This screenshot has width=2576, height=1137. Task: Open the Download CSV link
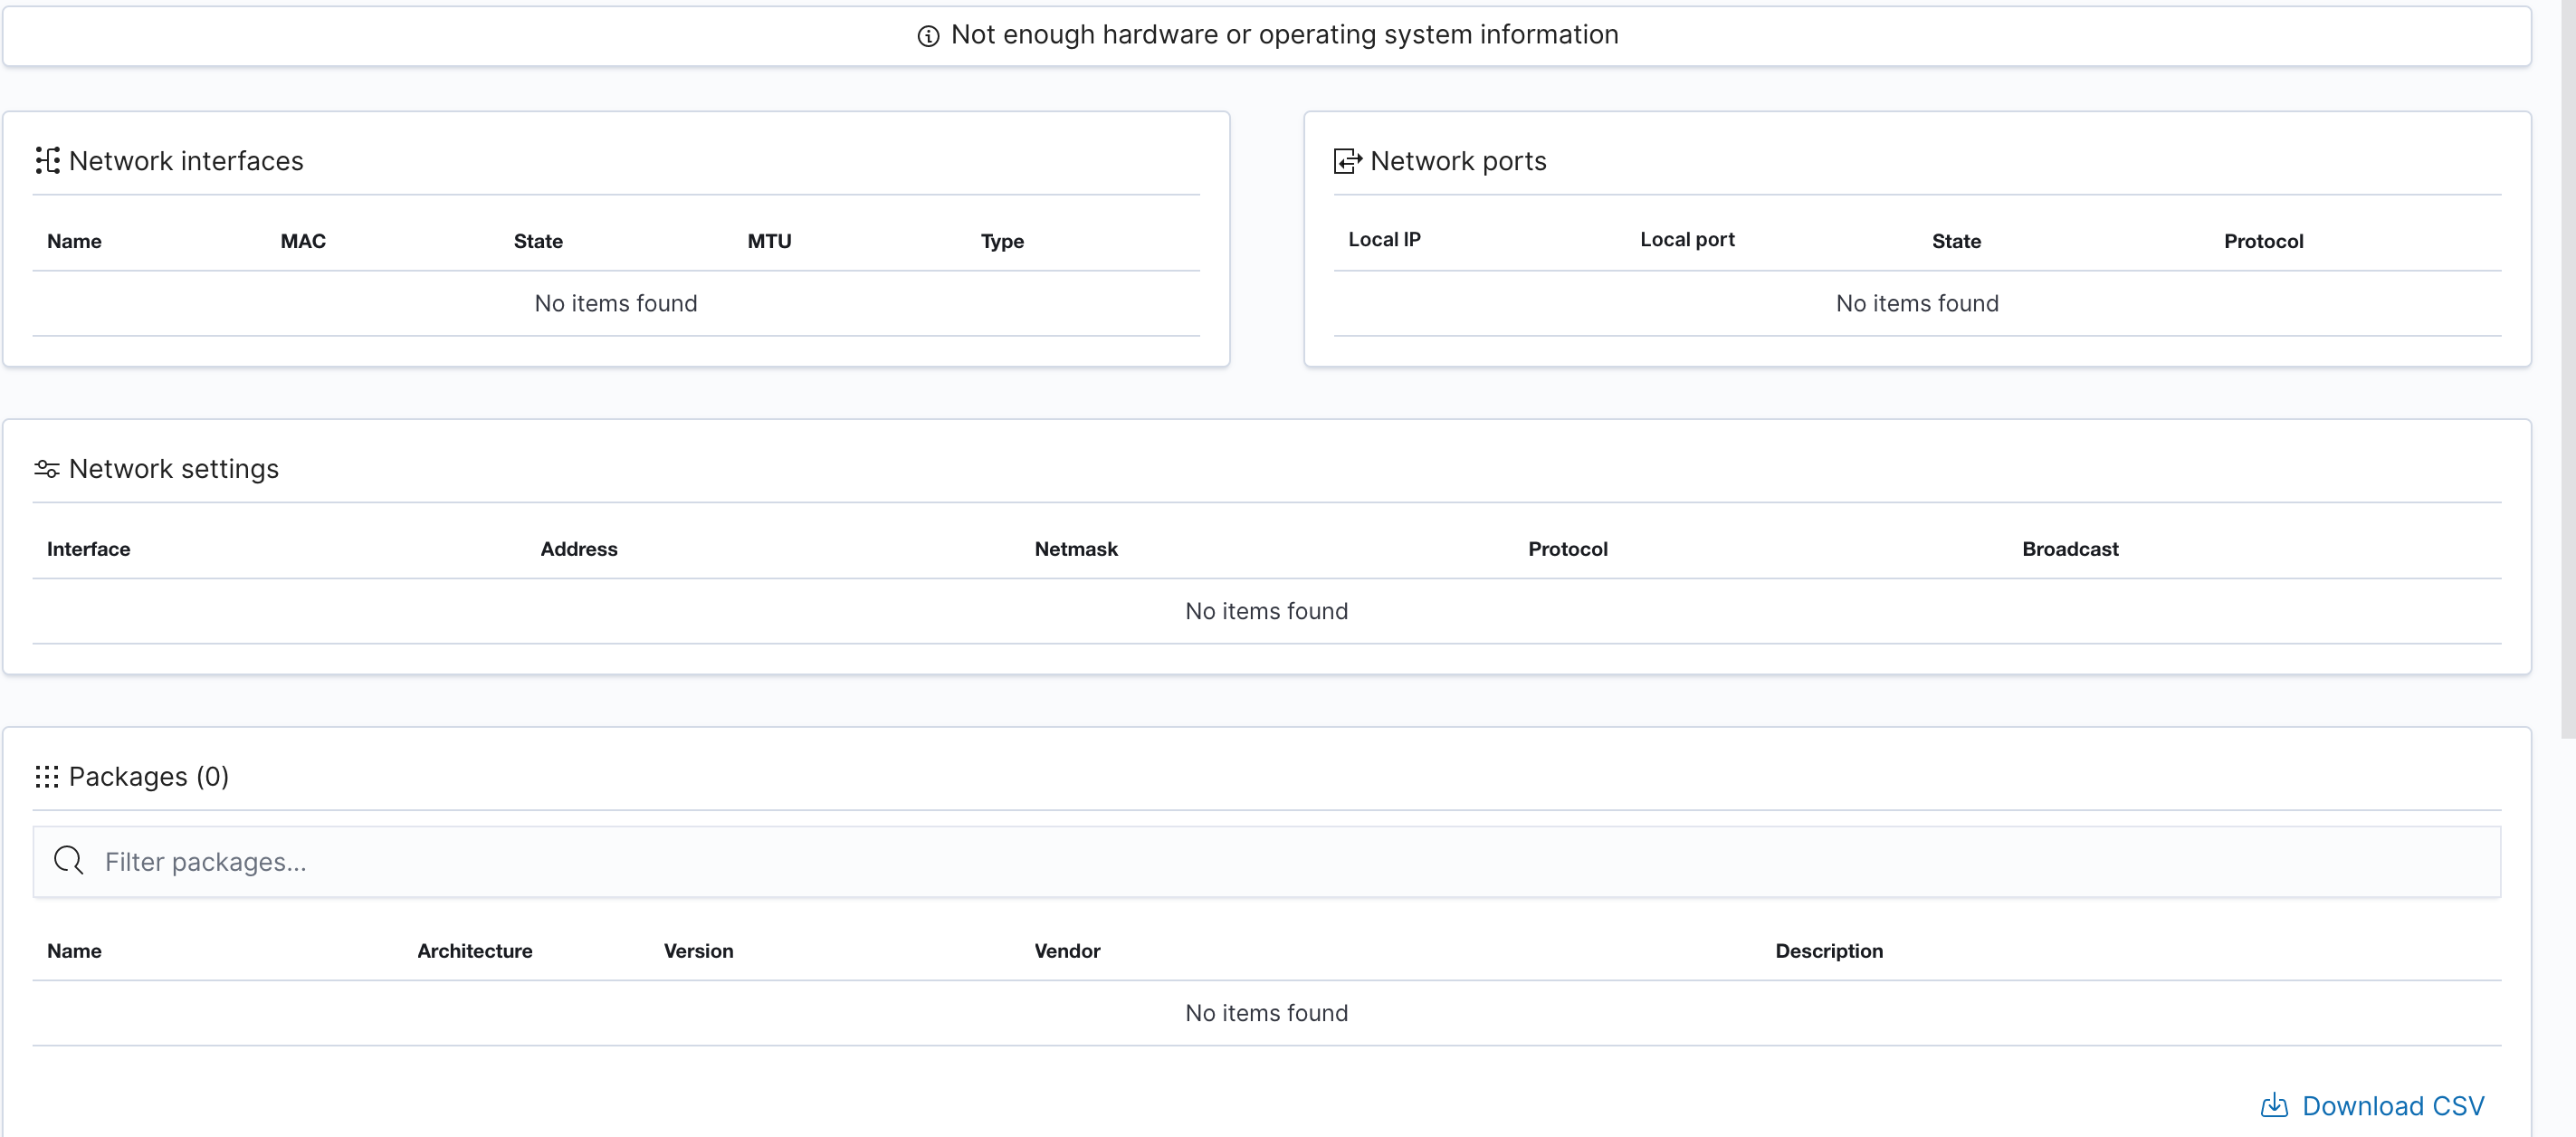(2394, 1106)
